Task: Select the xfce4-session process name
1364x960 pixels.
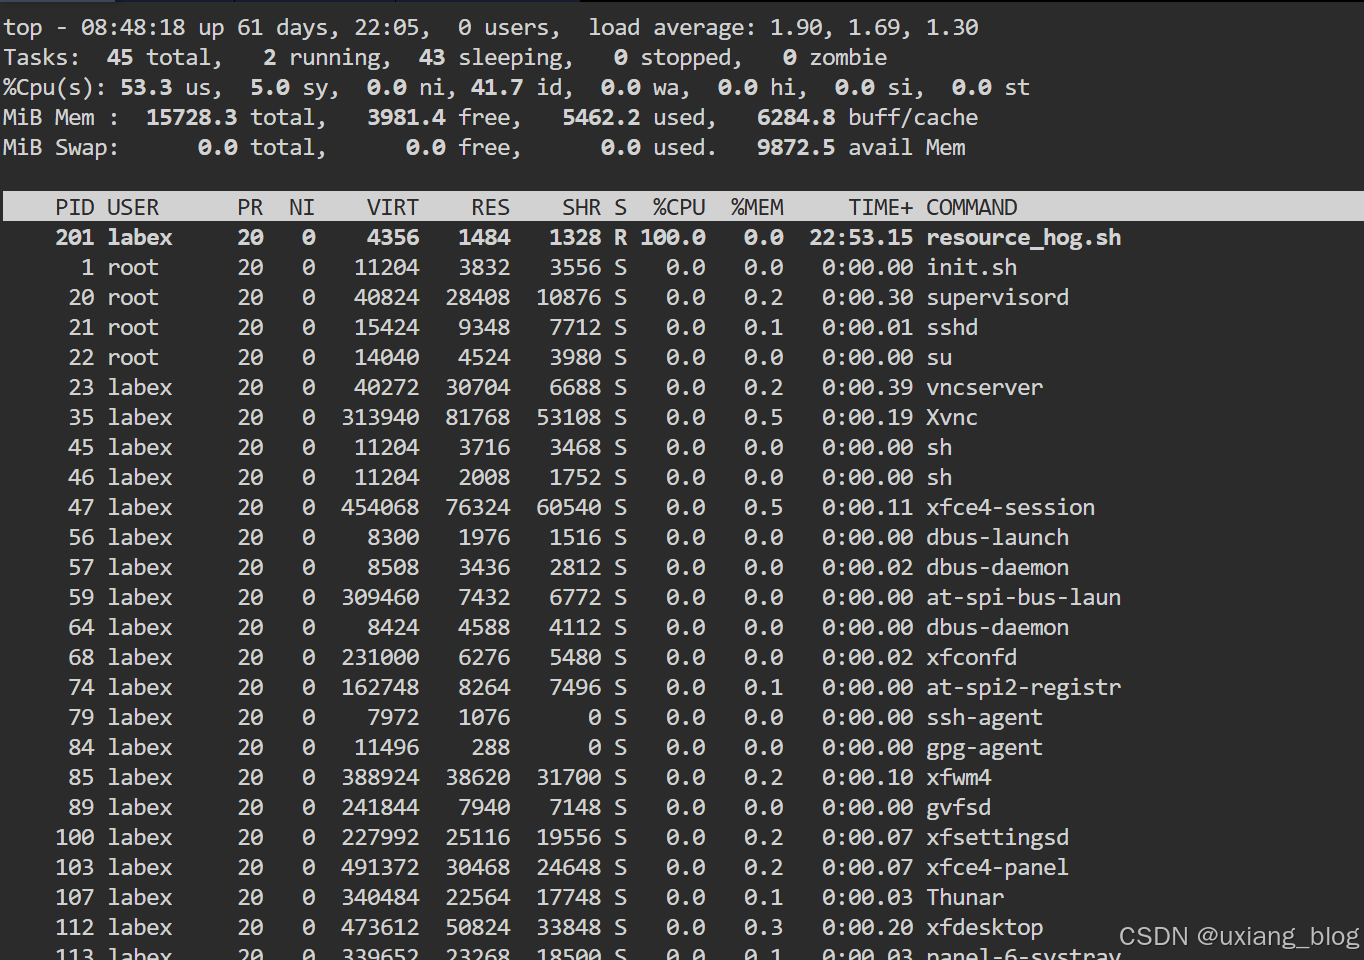Action: pos(1011,508)
